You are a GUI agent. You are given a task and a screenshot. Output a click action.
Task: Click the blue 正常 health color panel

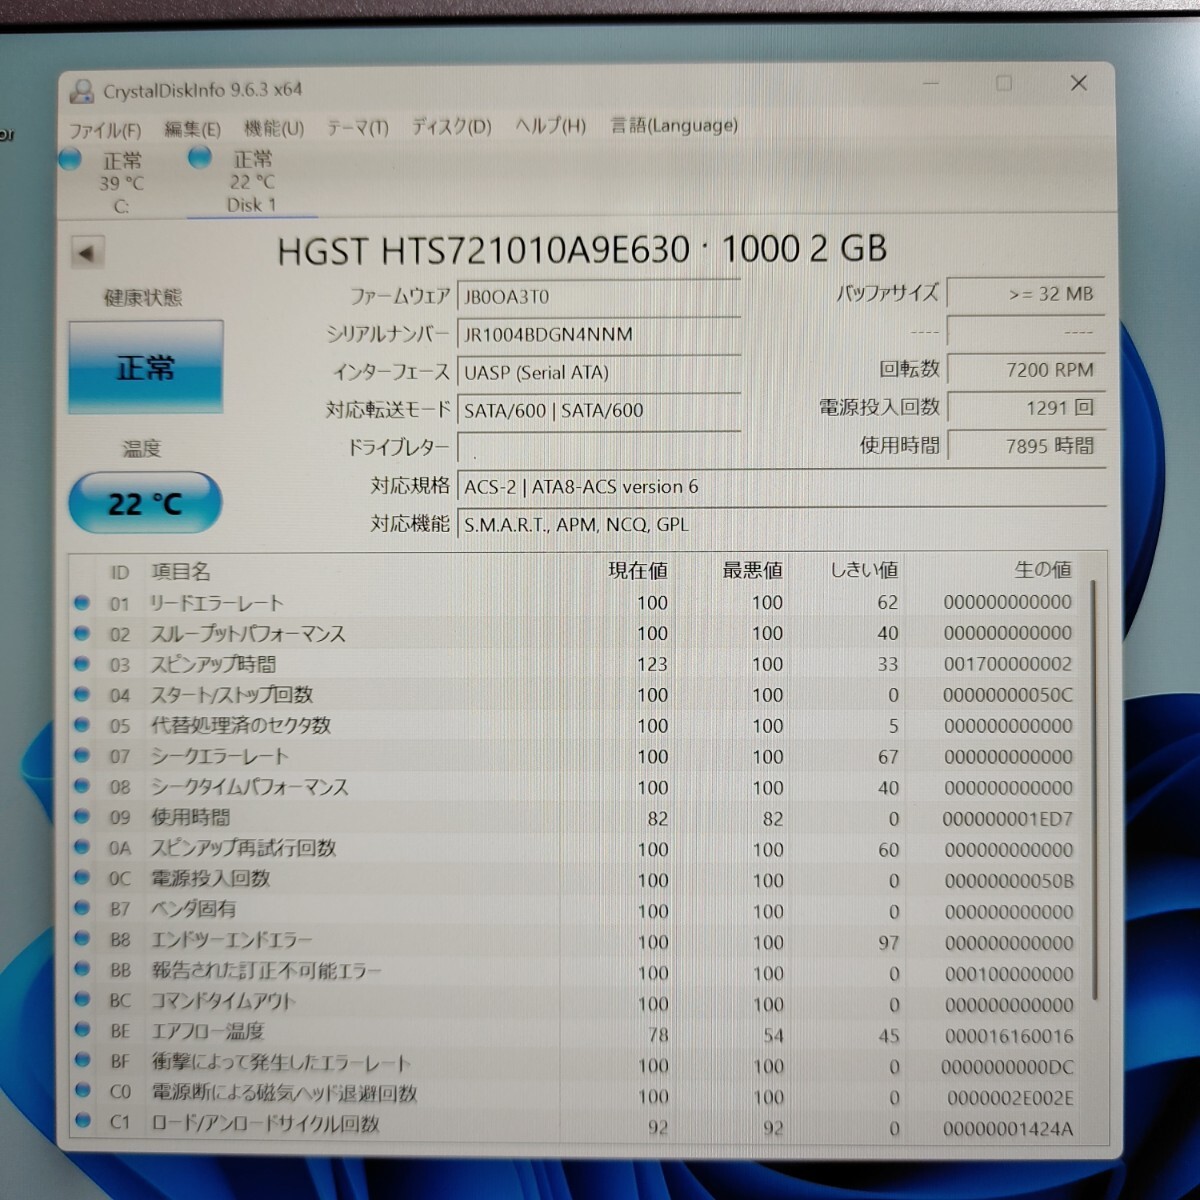(x=146, y=367)
